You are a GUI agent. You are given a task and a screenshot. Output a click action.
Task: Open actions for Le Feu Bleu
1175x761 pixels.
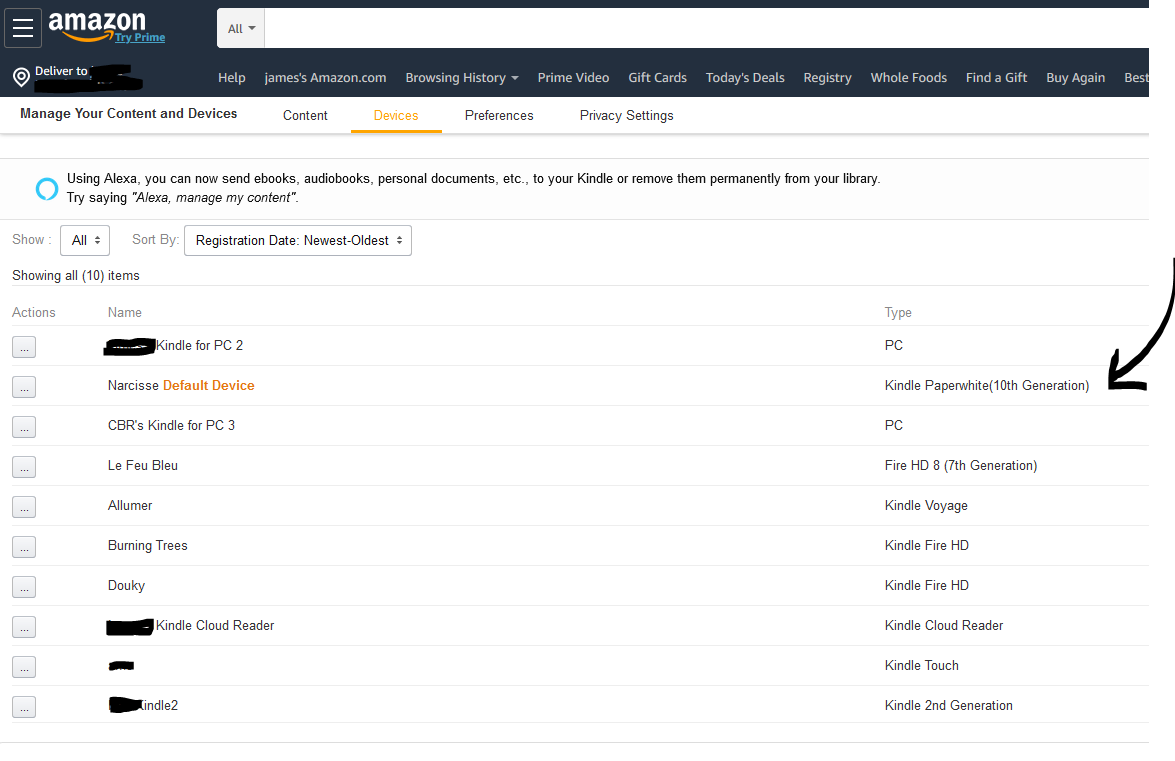[24, 467]
